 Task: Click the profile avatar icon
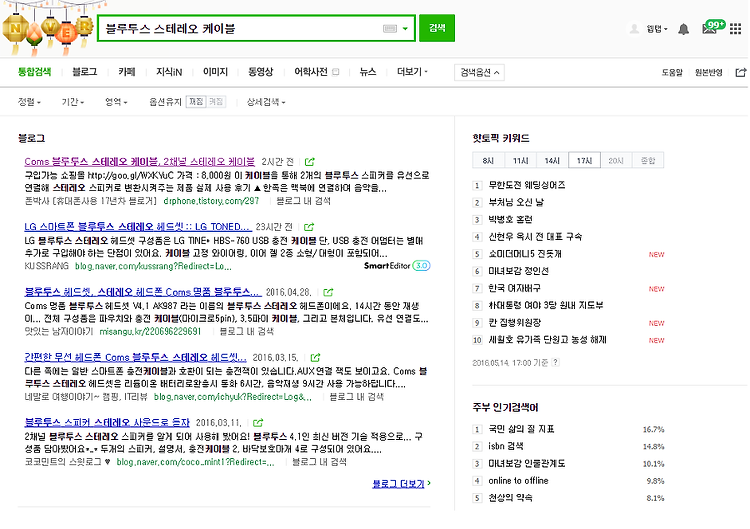(x=634, y=29)
